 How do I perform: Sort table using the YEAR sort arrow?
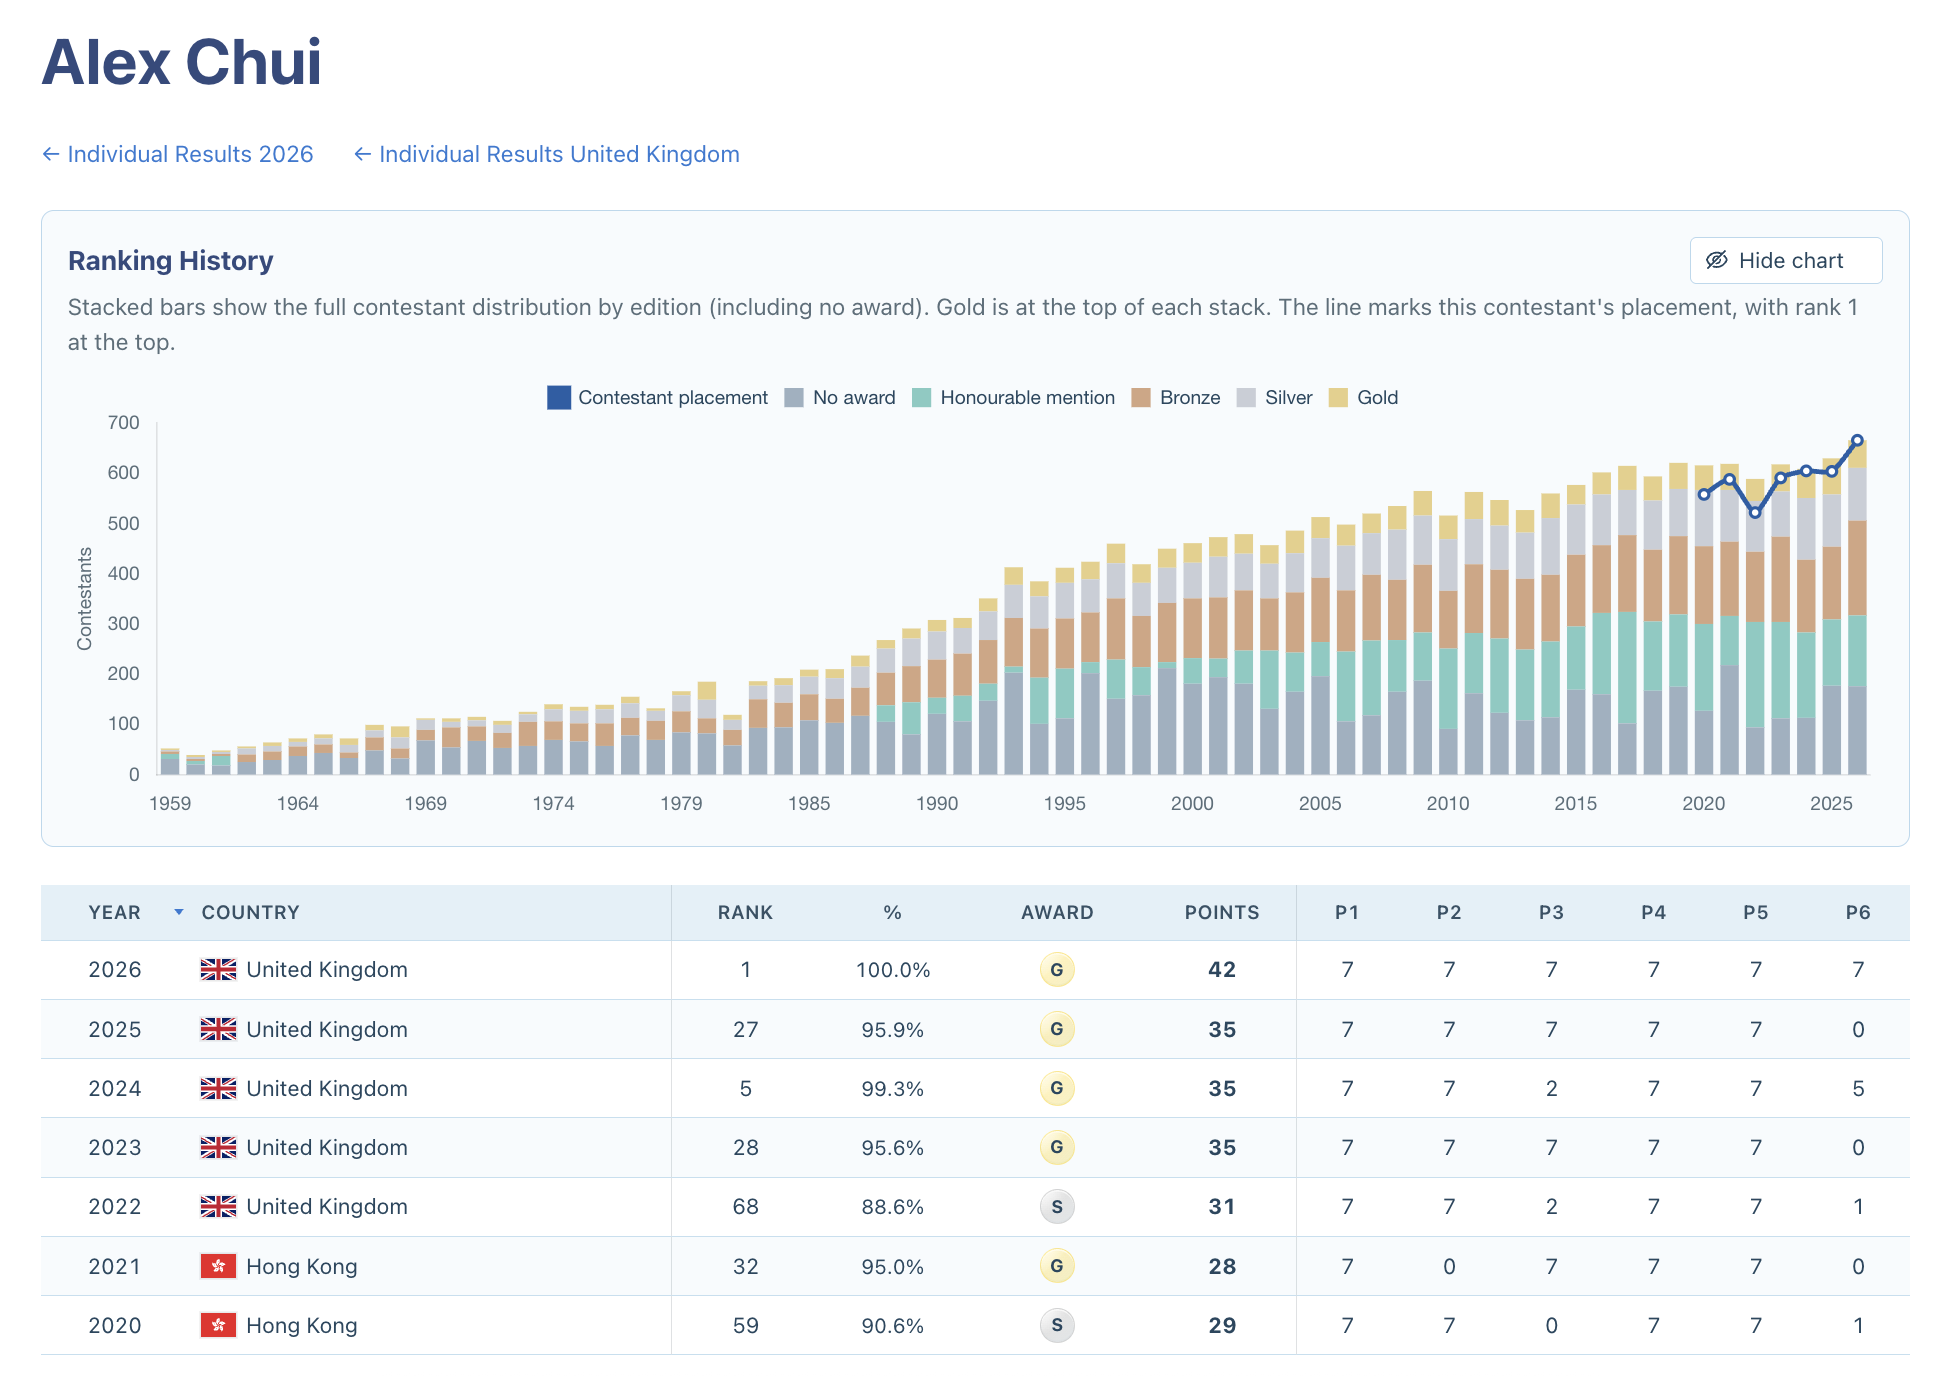[179, 912]
